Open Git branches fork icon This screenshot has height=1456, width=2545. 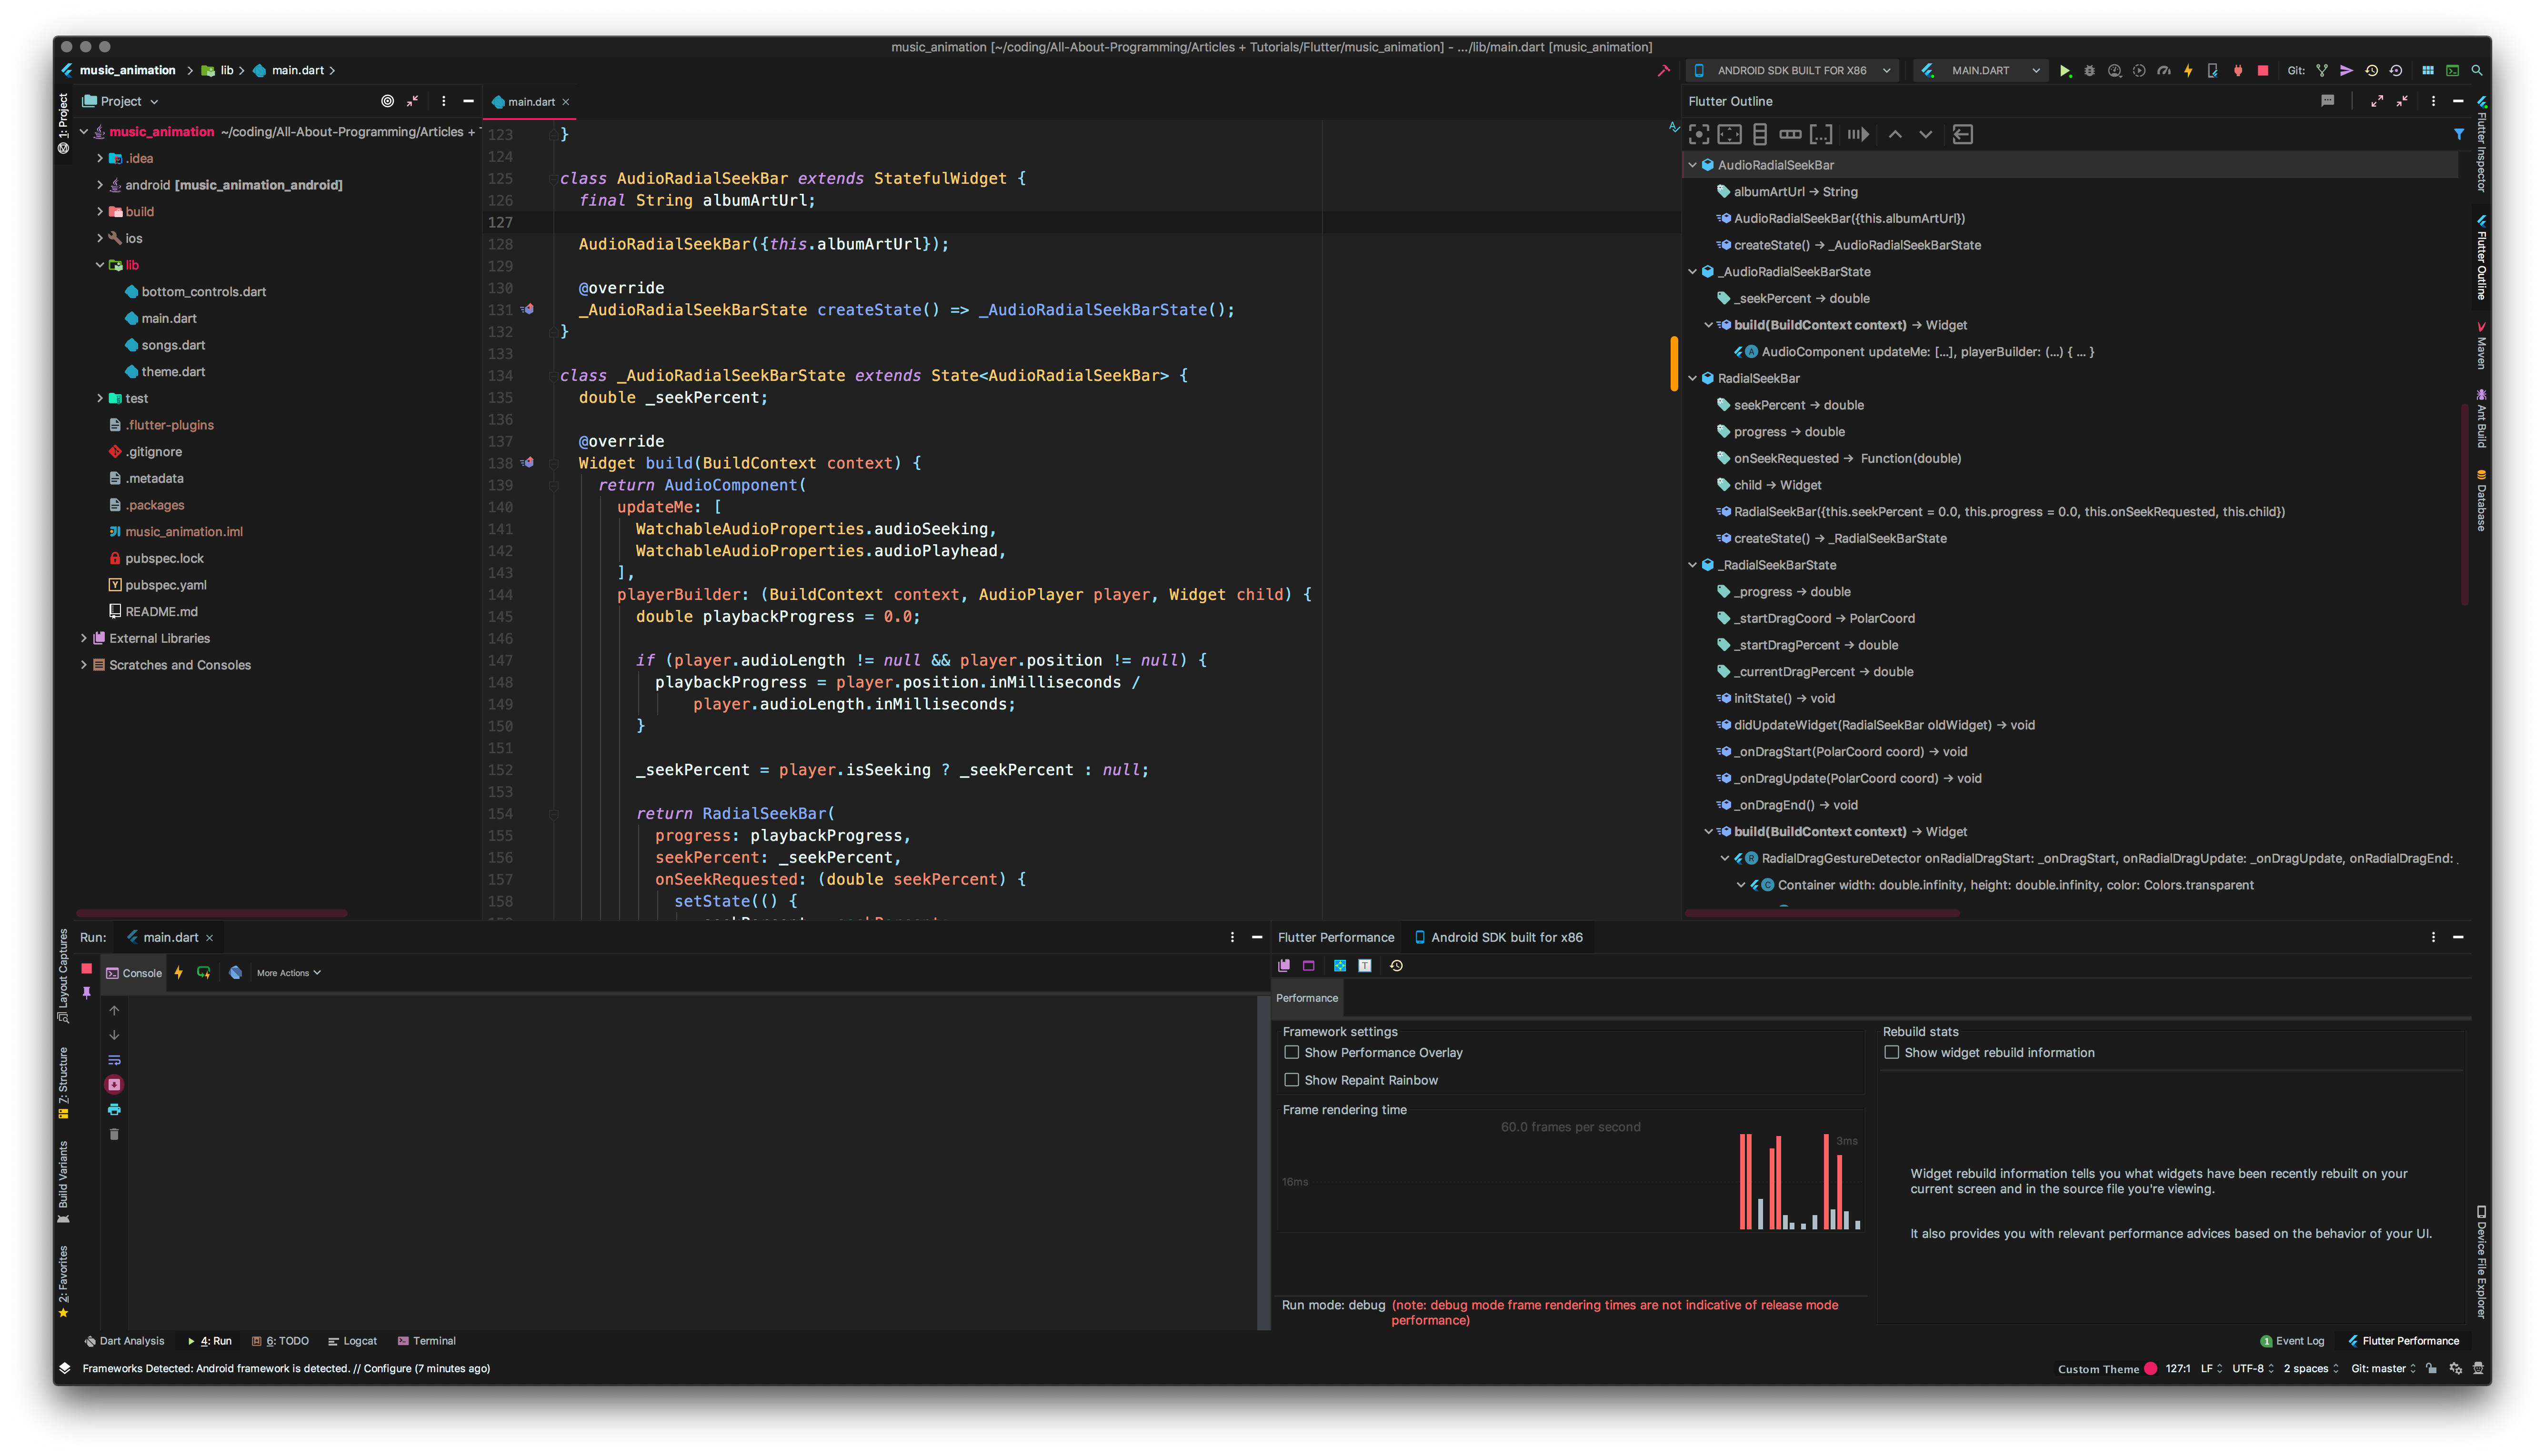click(2322, 71)
